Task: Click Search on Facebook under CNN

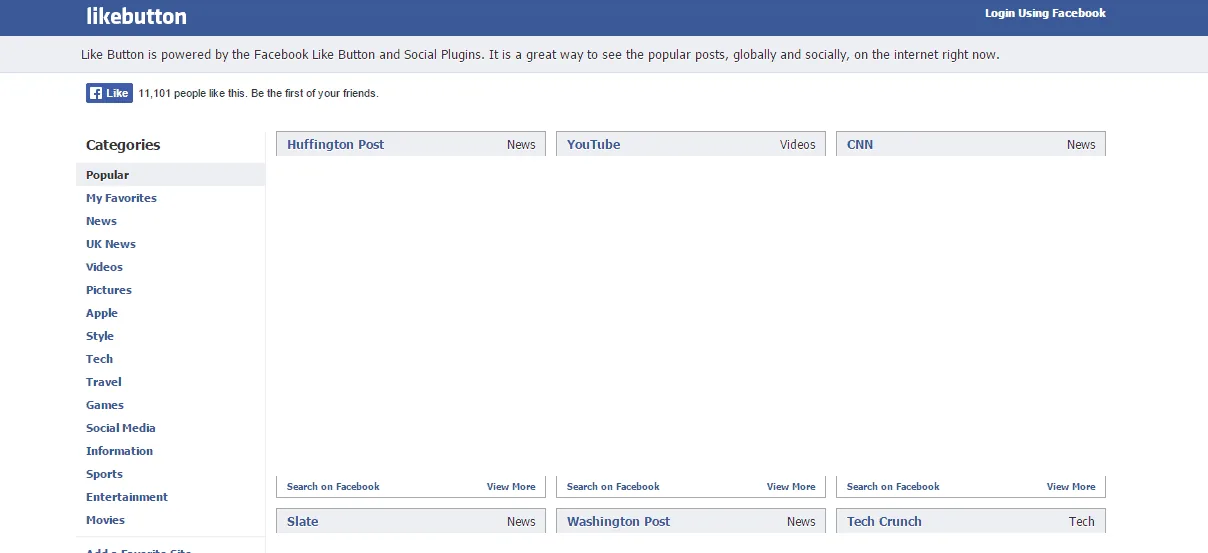Action: pos(893,487)
